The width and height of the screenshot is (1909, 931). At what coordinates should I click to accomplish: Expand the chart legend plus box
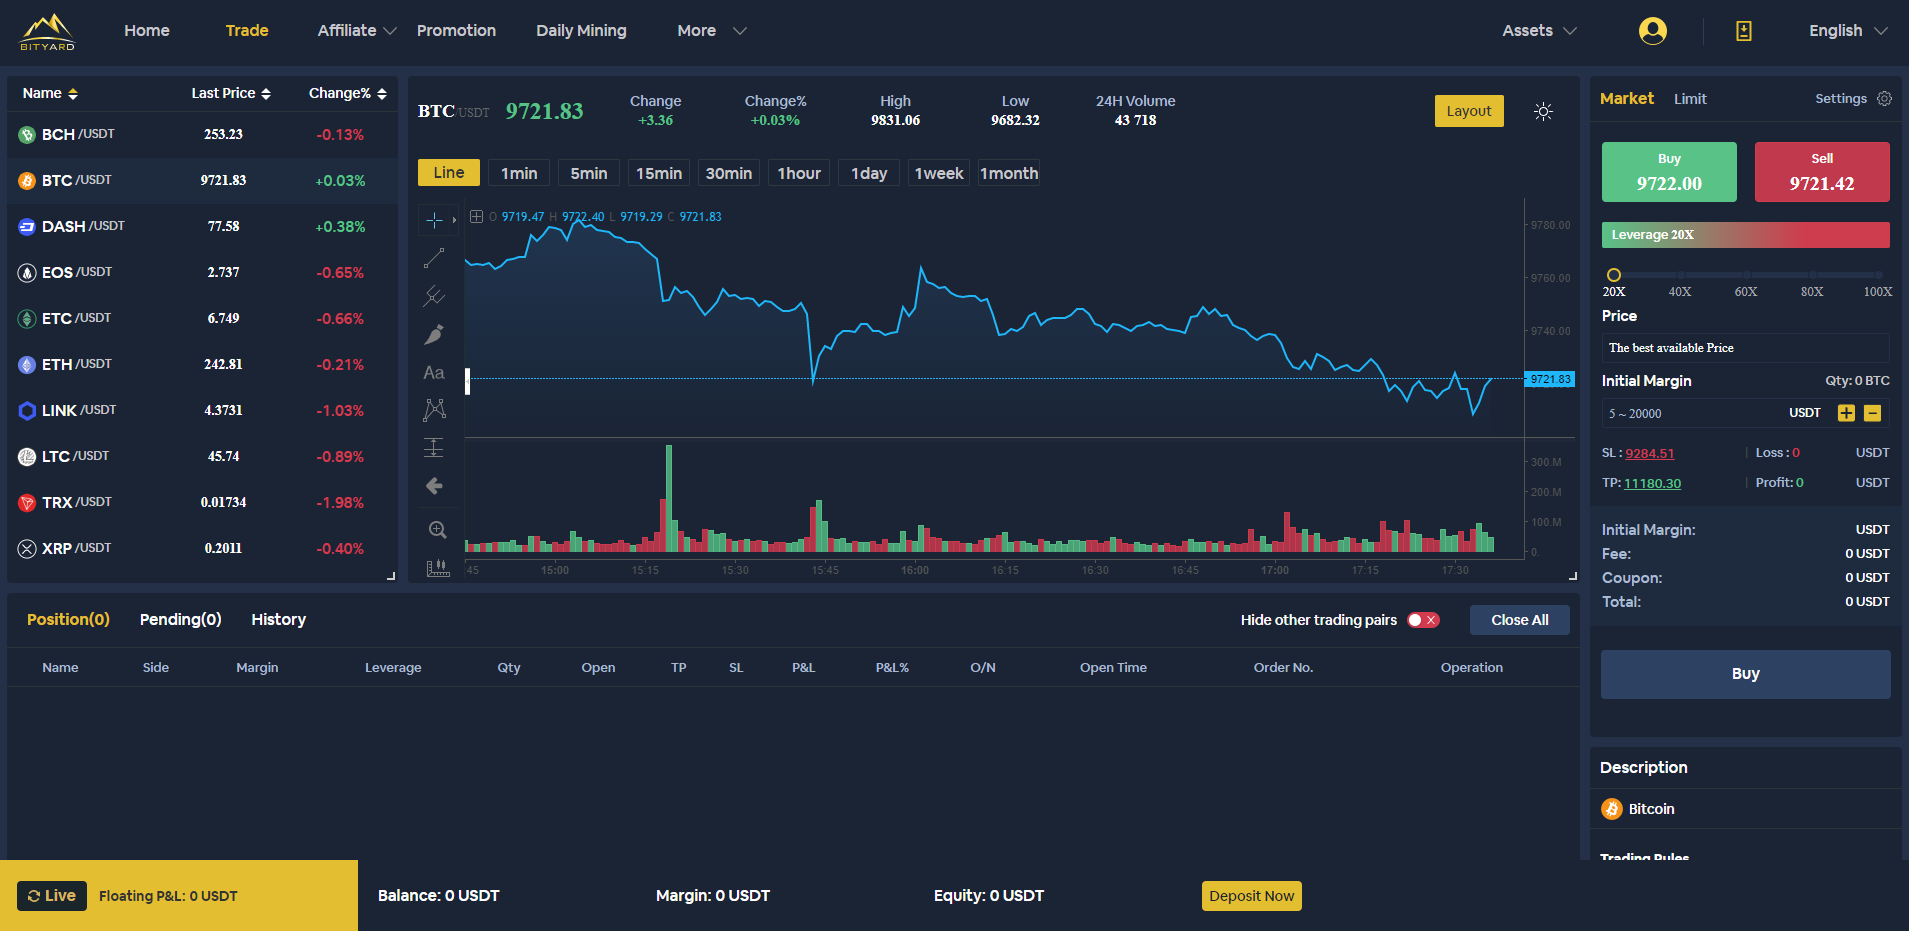pyautogui.click(x=477, y=217)
